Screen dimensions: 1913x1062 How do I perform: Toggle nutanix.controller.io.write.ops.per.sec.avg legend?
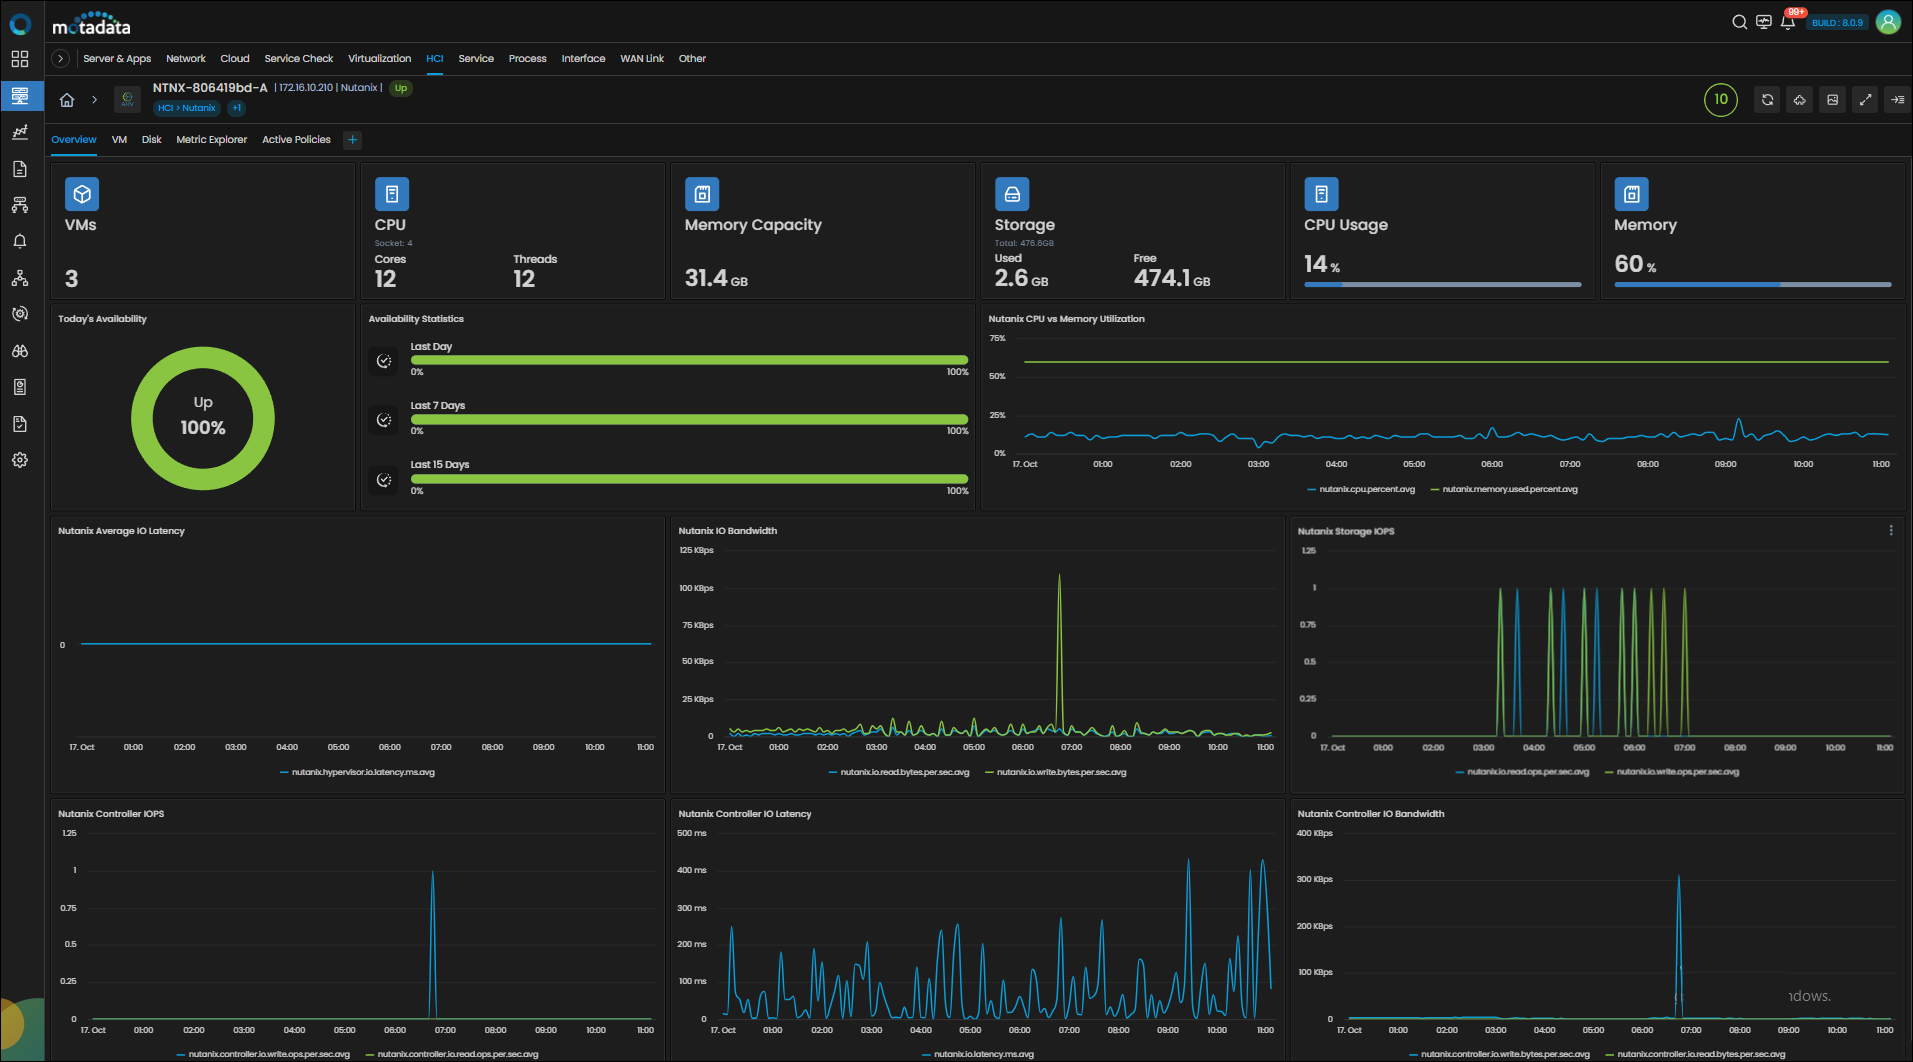point(263,1054)
